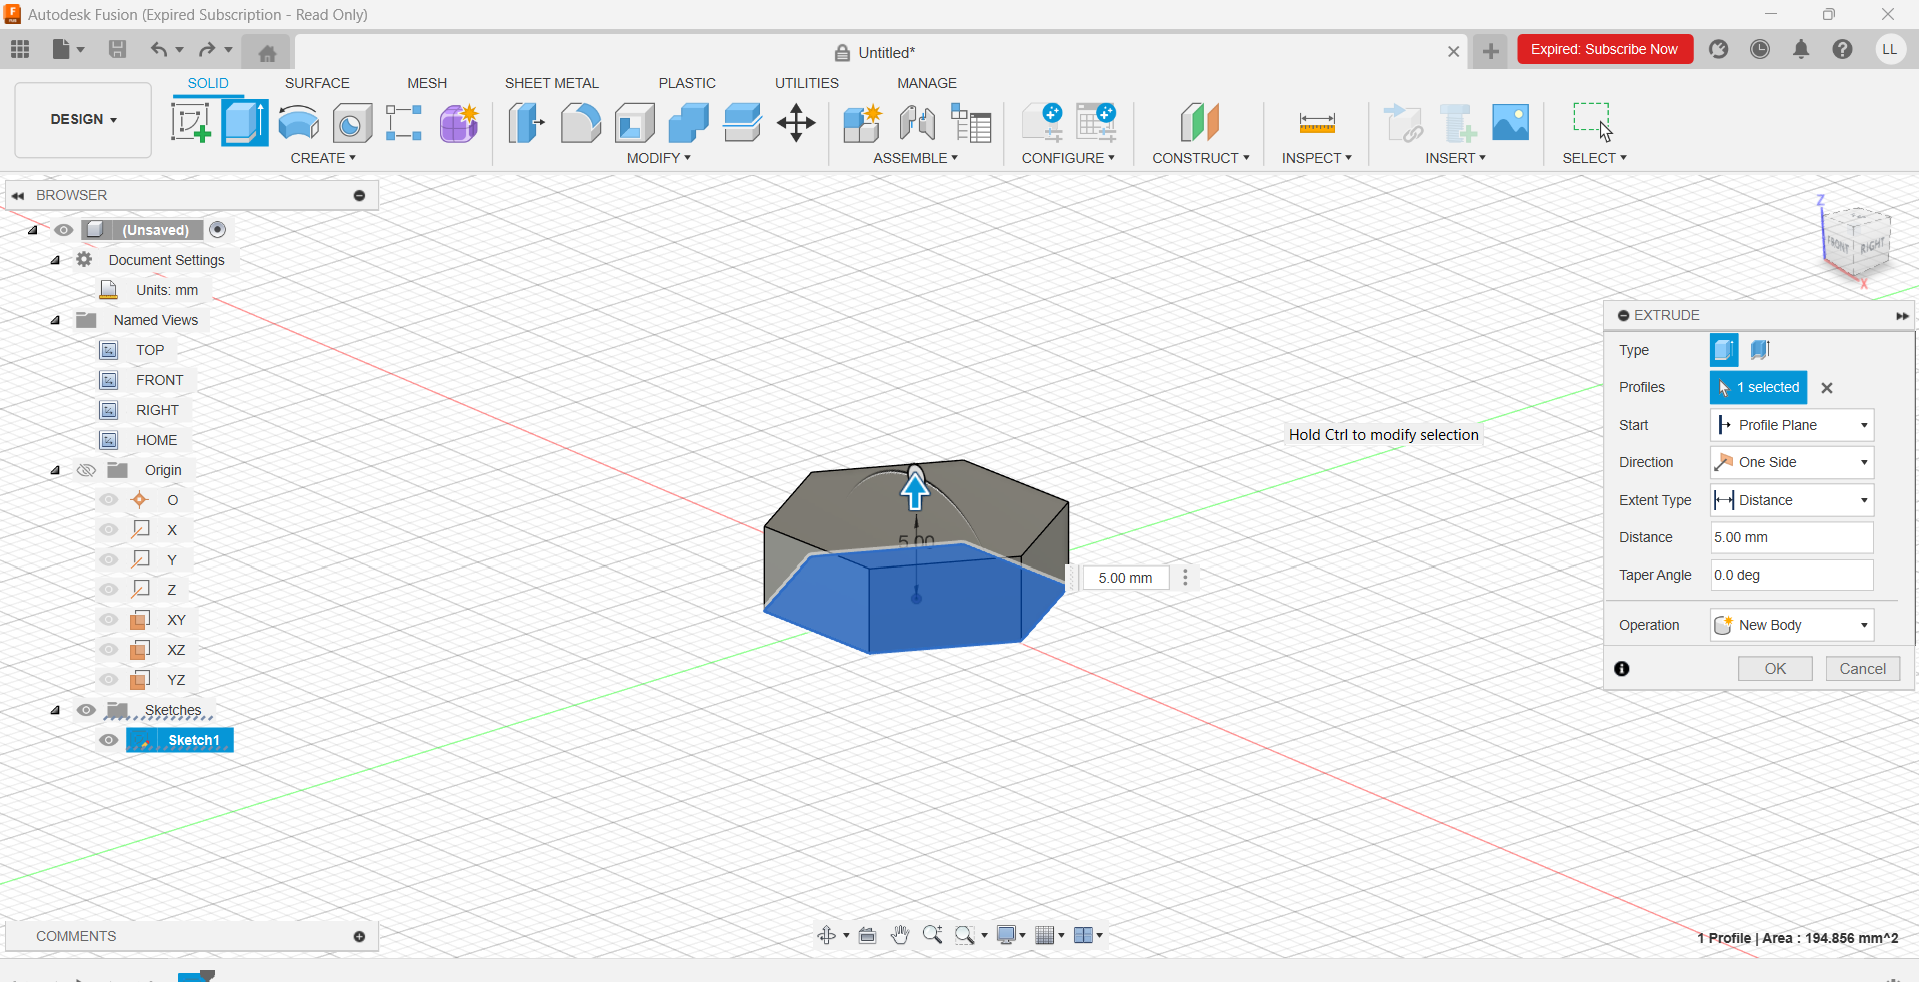Hide the Sketches folder
This screenshot has height=982, width=1919.
click(x=86, y=710)
